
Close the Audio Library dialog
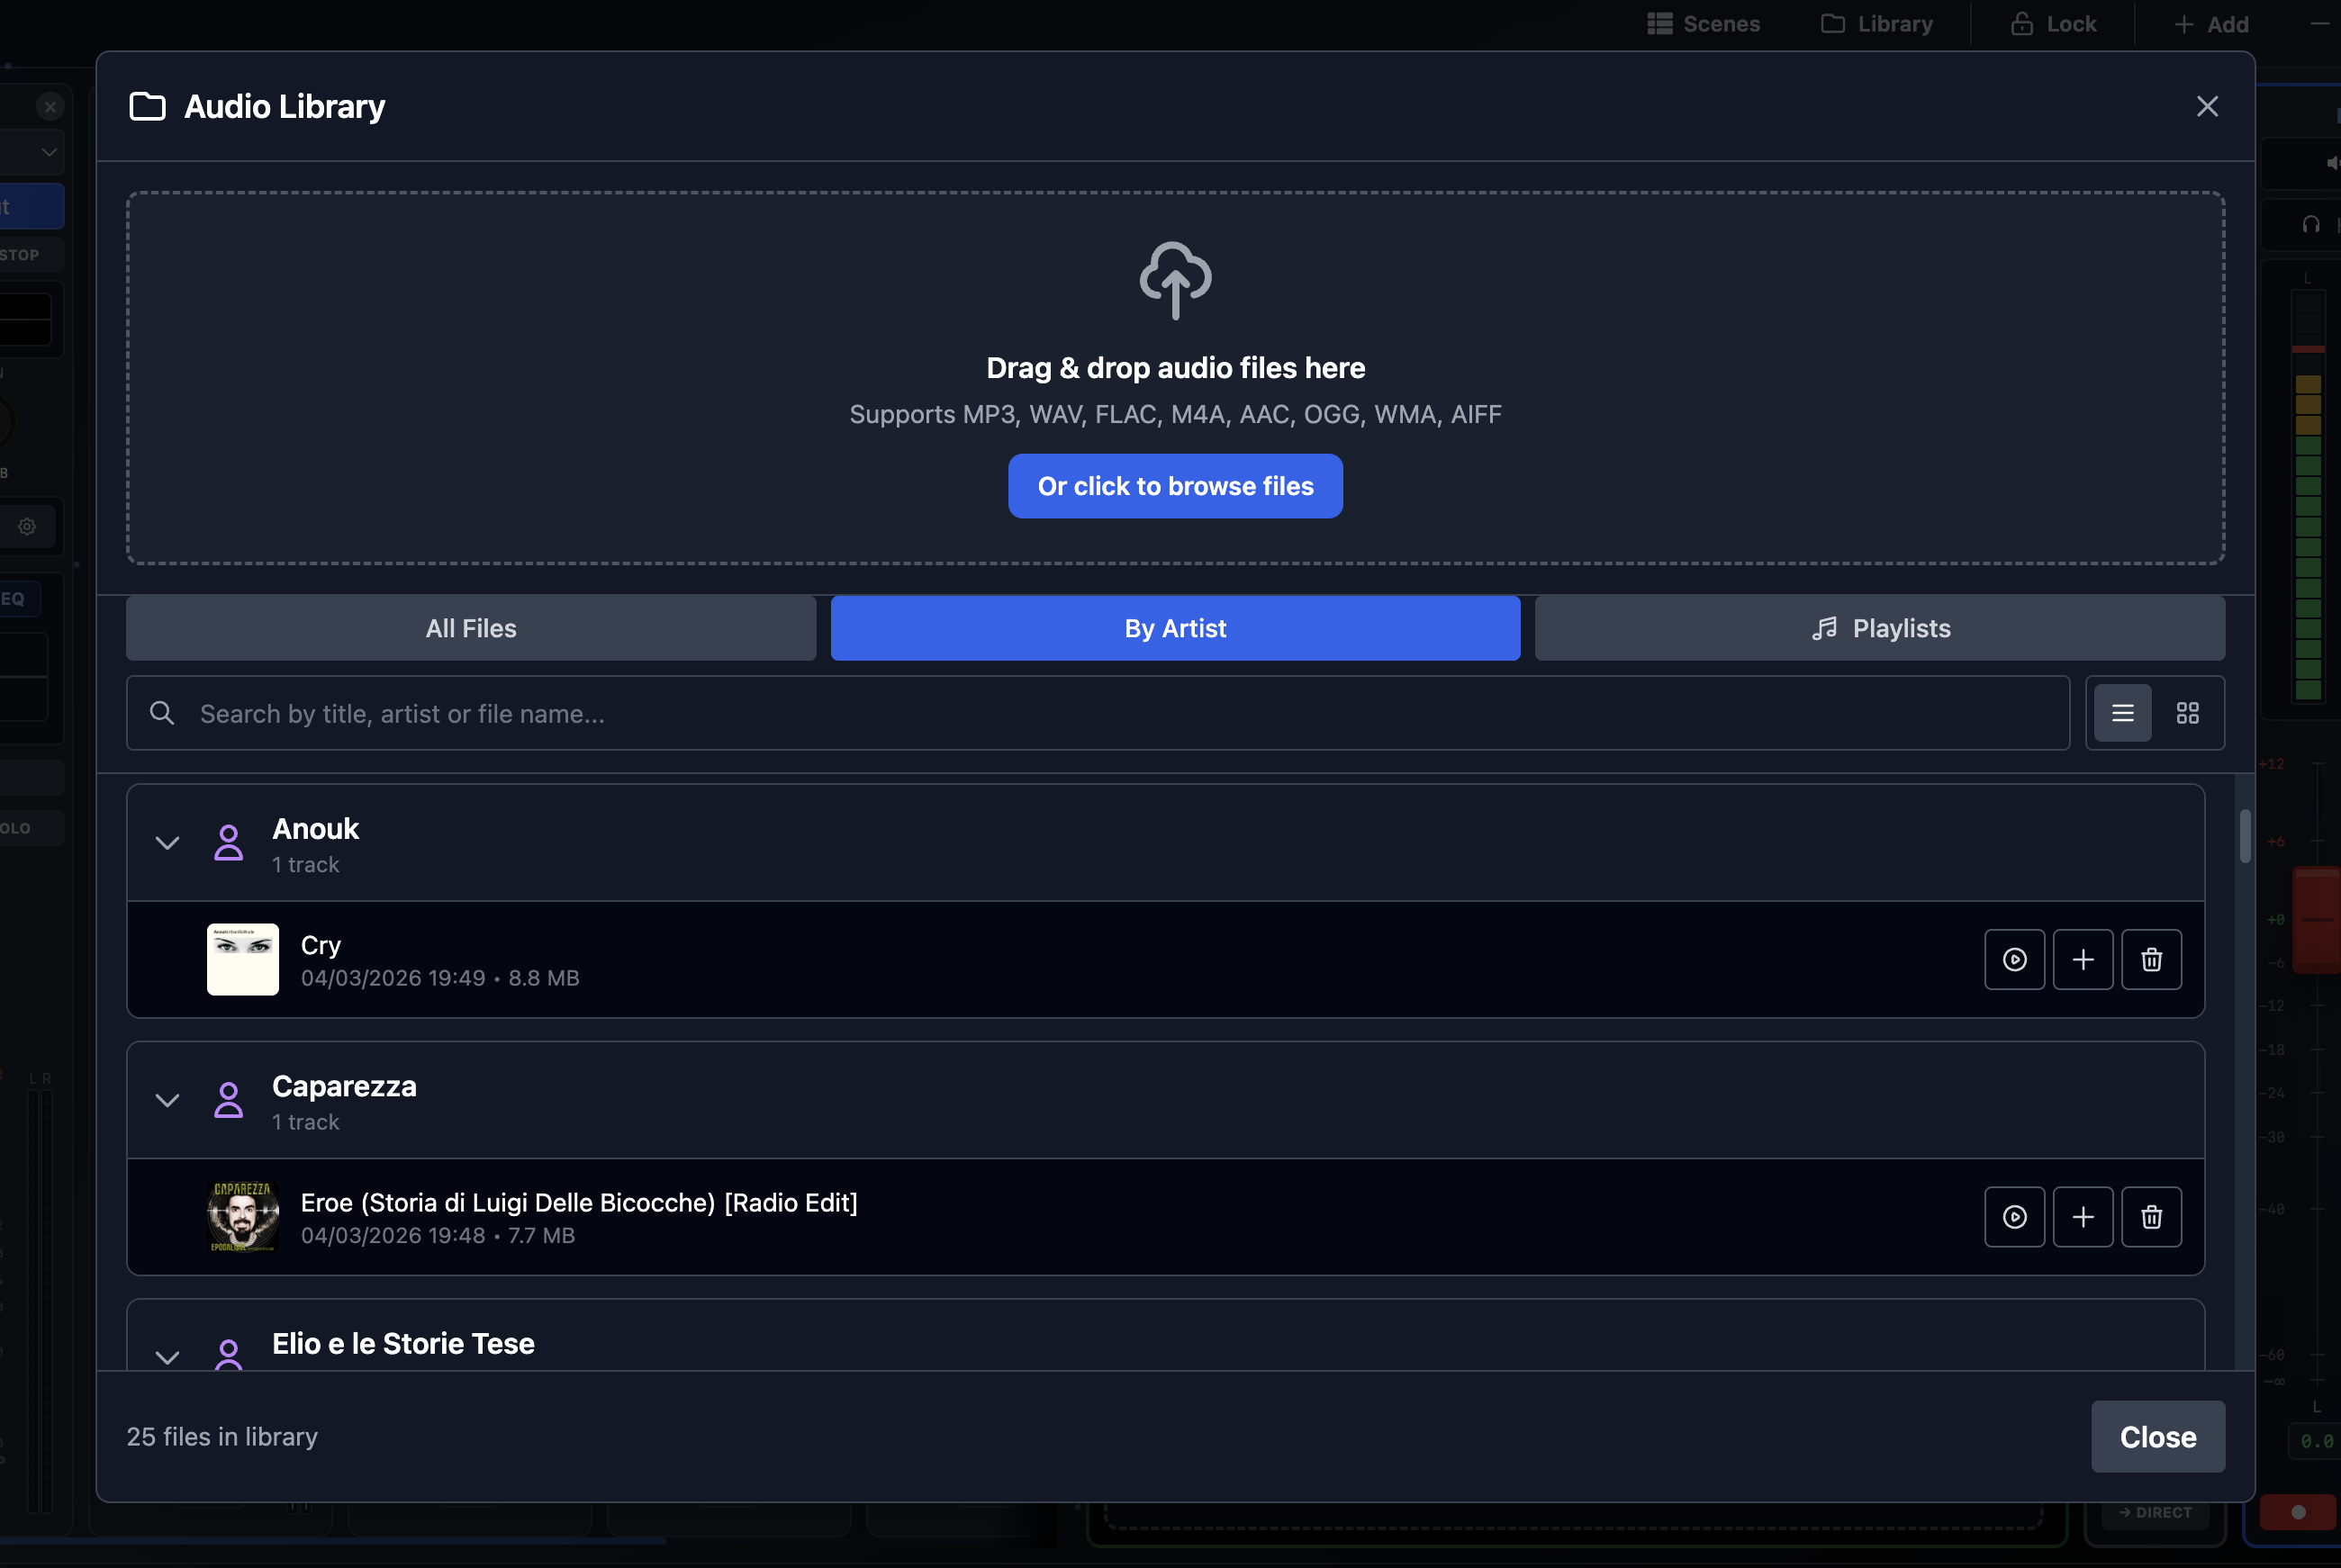click(2207, 106)
